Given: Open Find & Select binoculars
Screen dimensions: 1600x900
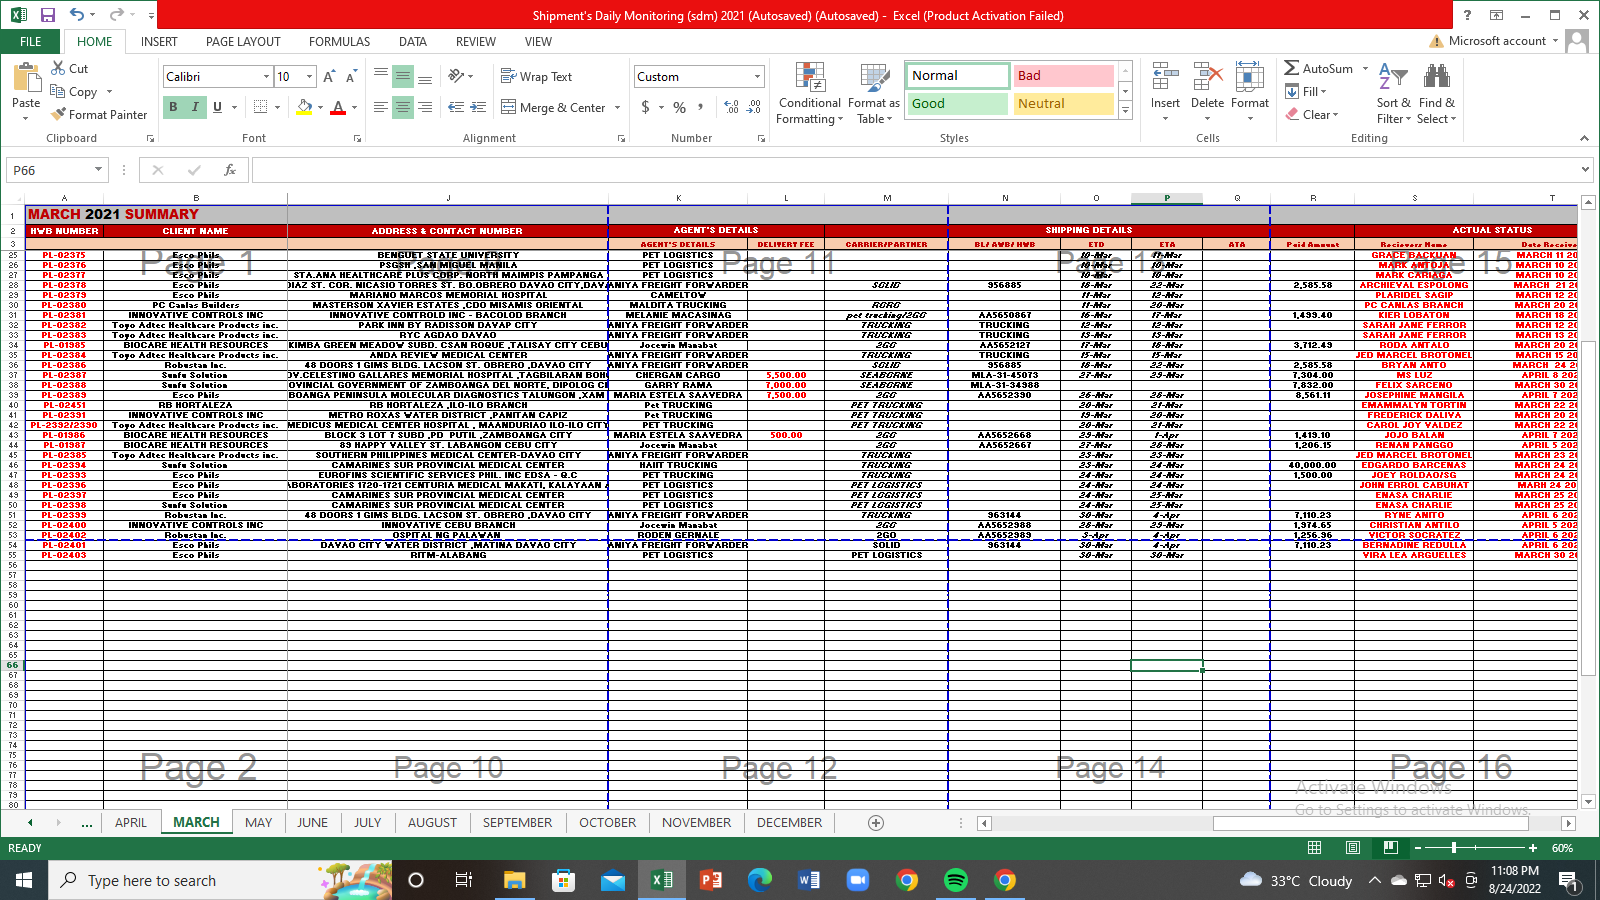Looking at the screenshot, I should point(1437,93).
